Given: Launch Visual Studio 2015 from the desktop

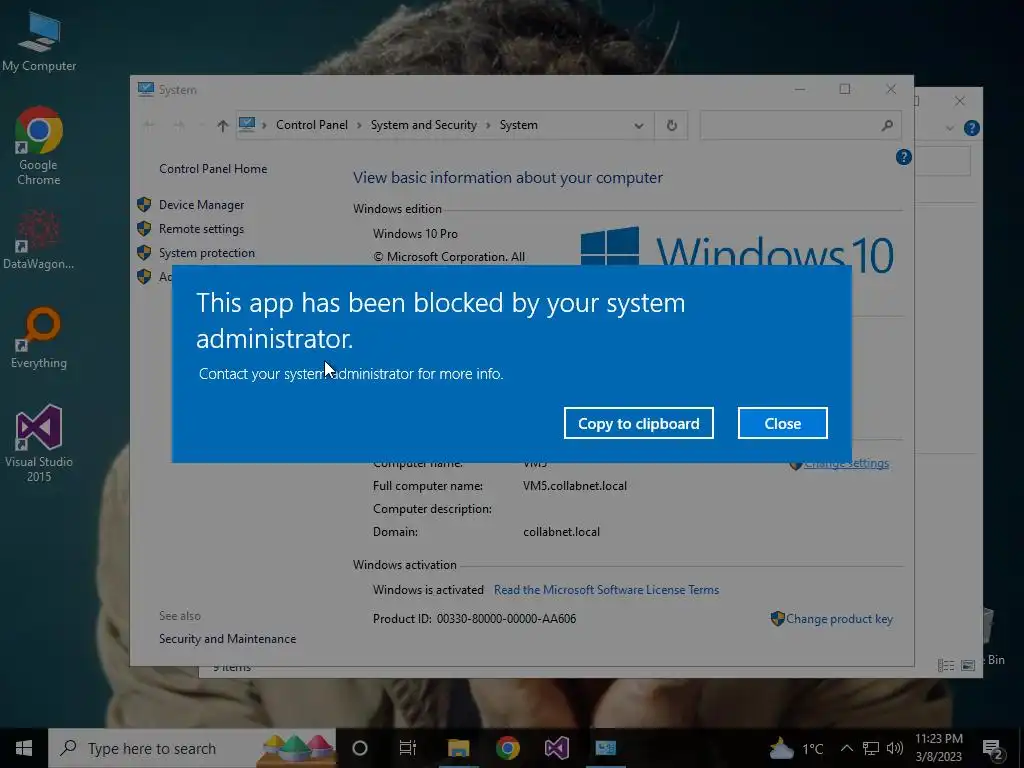Looking at the screenshot, I should (x=39, y=443).
